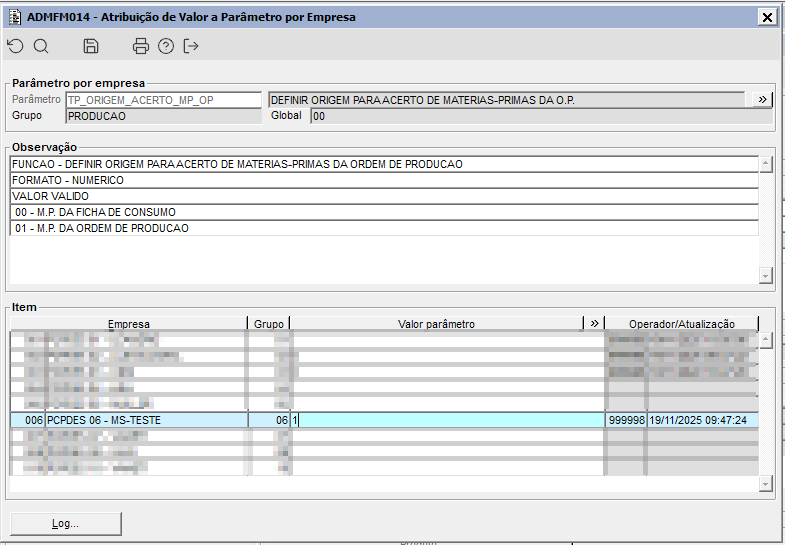Click observation line FUNCAO - DEFINIR ORIGEM
This screenshot has width=785, height=545.
coord(384,164)
